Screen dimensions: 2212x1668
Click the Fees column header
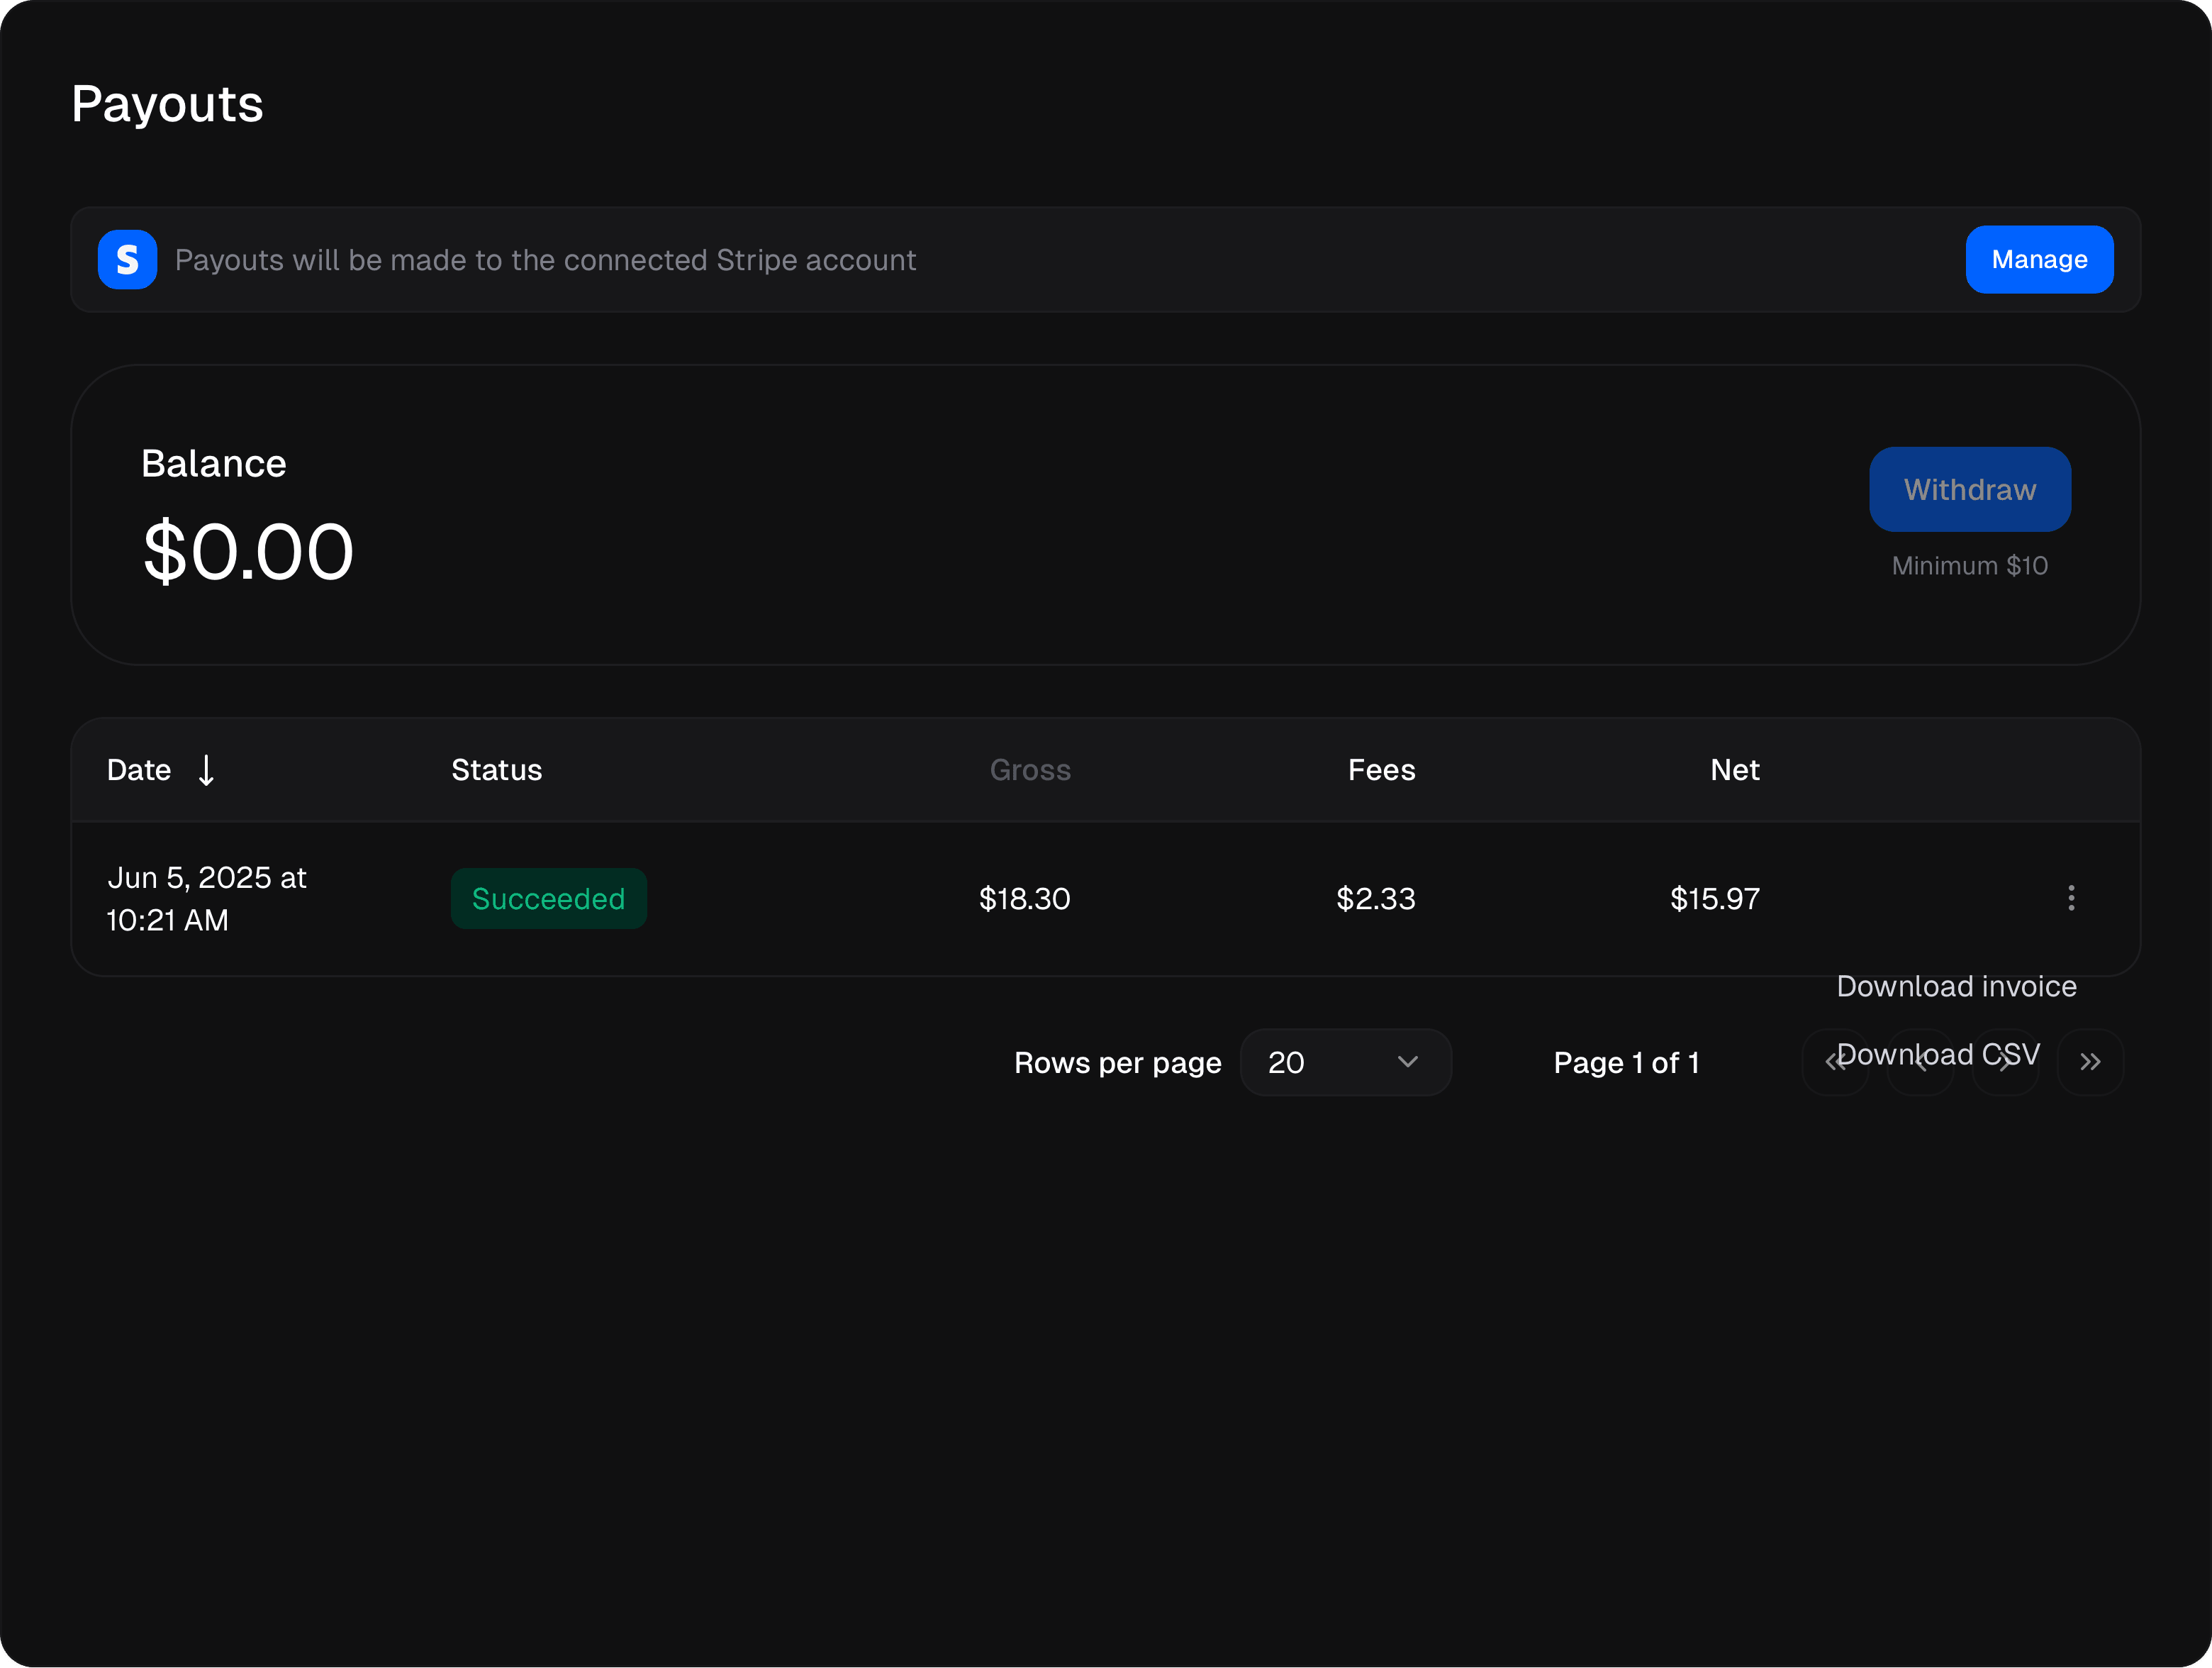click(1380, 770)
